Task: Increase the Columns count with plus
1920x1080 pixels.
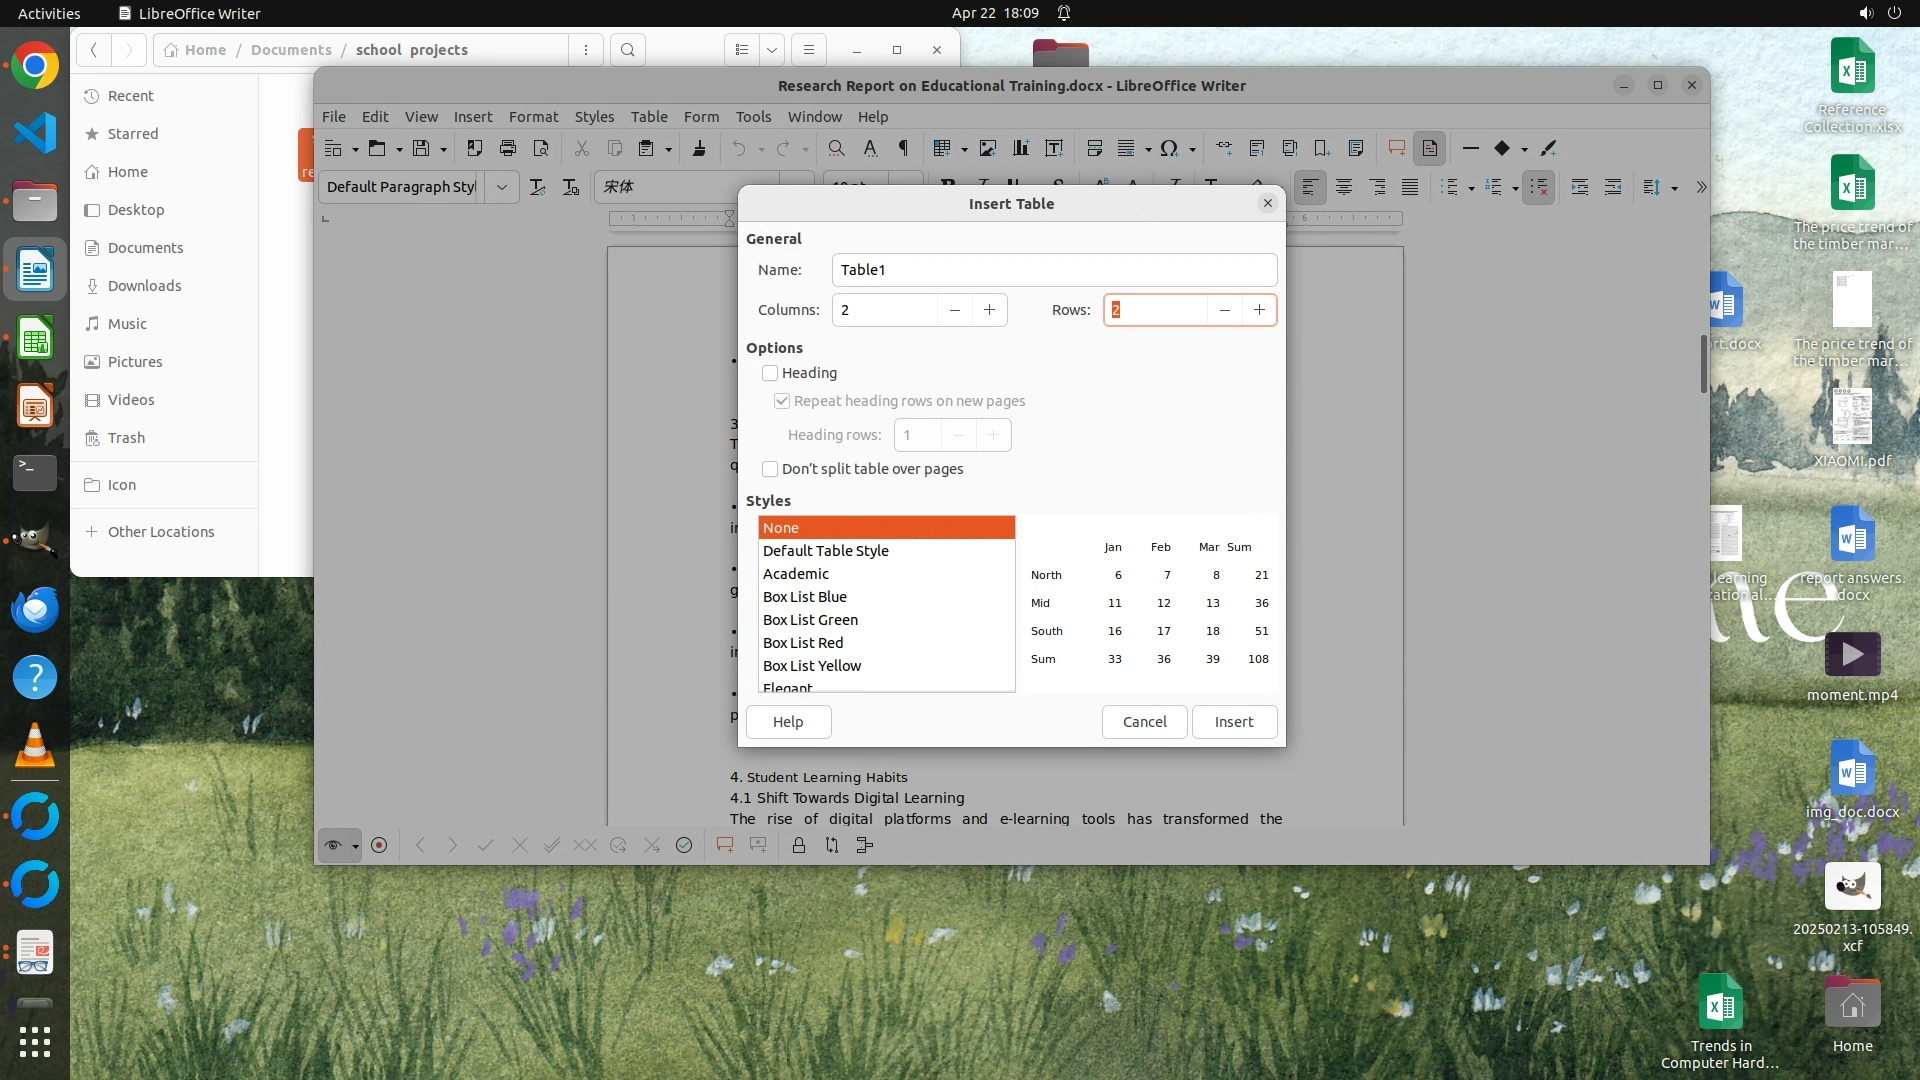Action: point(989,310)
